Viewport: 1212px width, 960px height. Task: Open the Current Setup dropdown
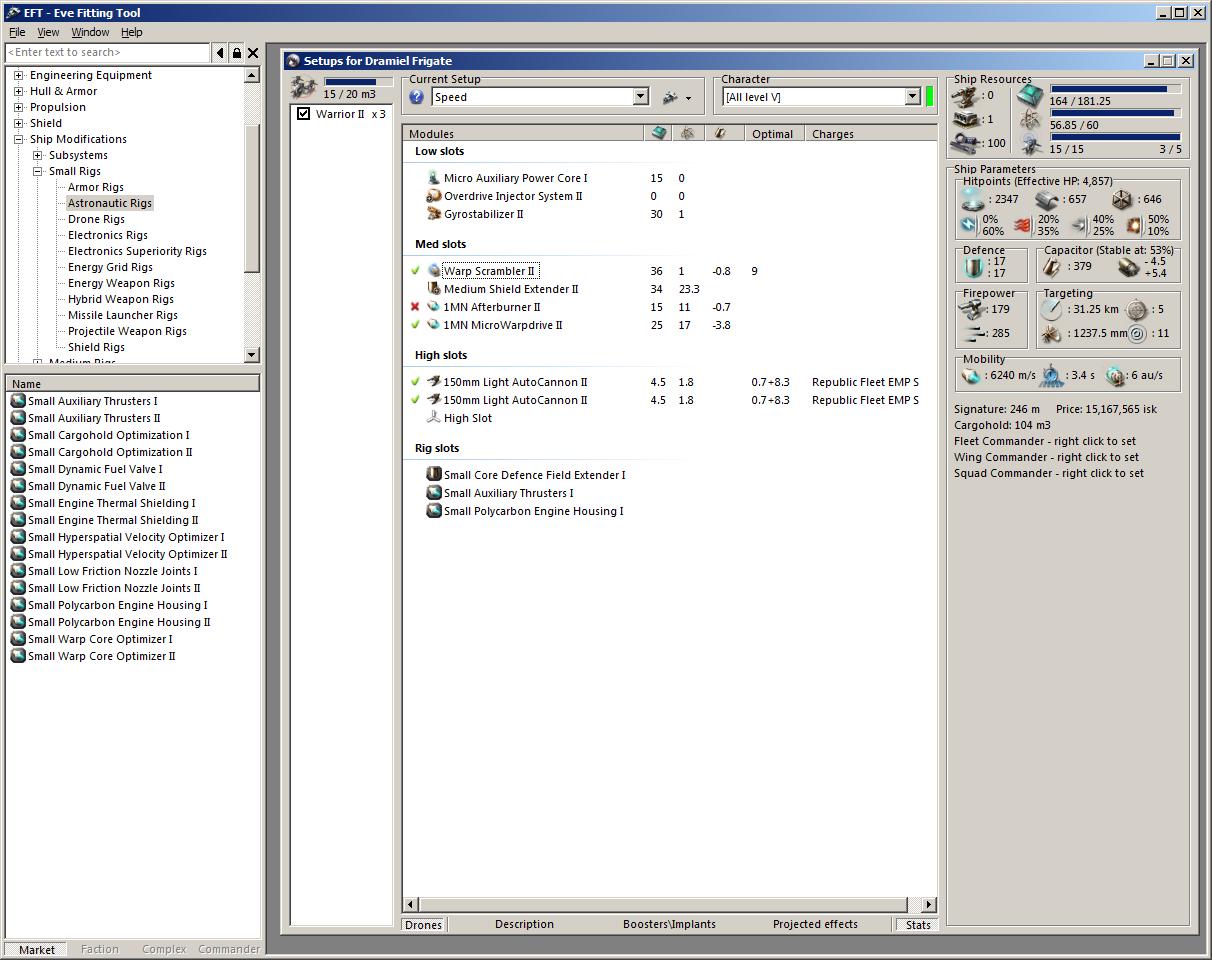[x=641, y=97]
